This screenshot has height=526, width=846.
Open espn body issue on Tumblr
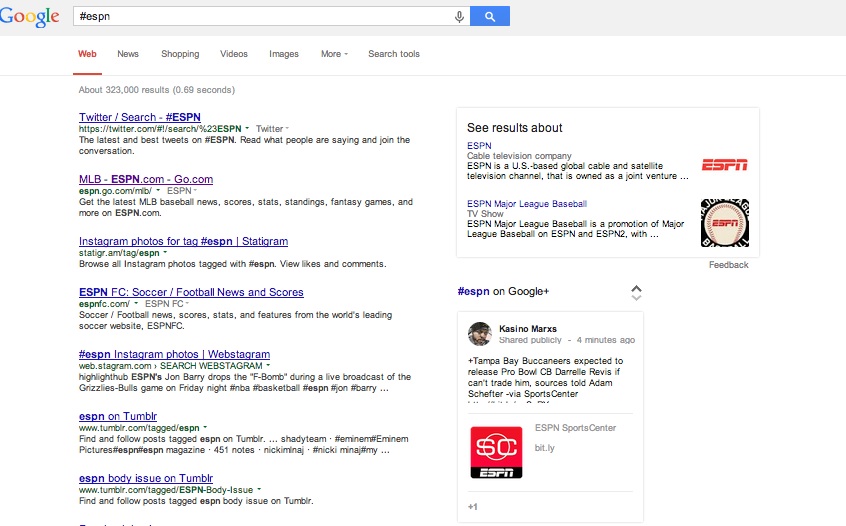click(x=146, y=478)
